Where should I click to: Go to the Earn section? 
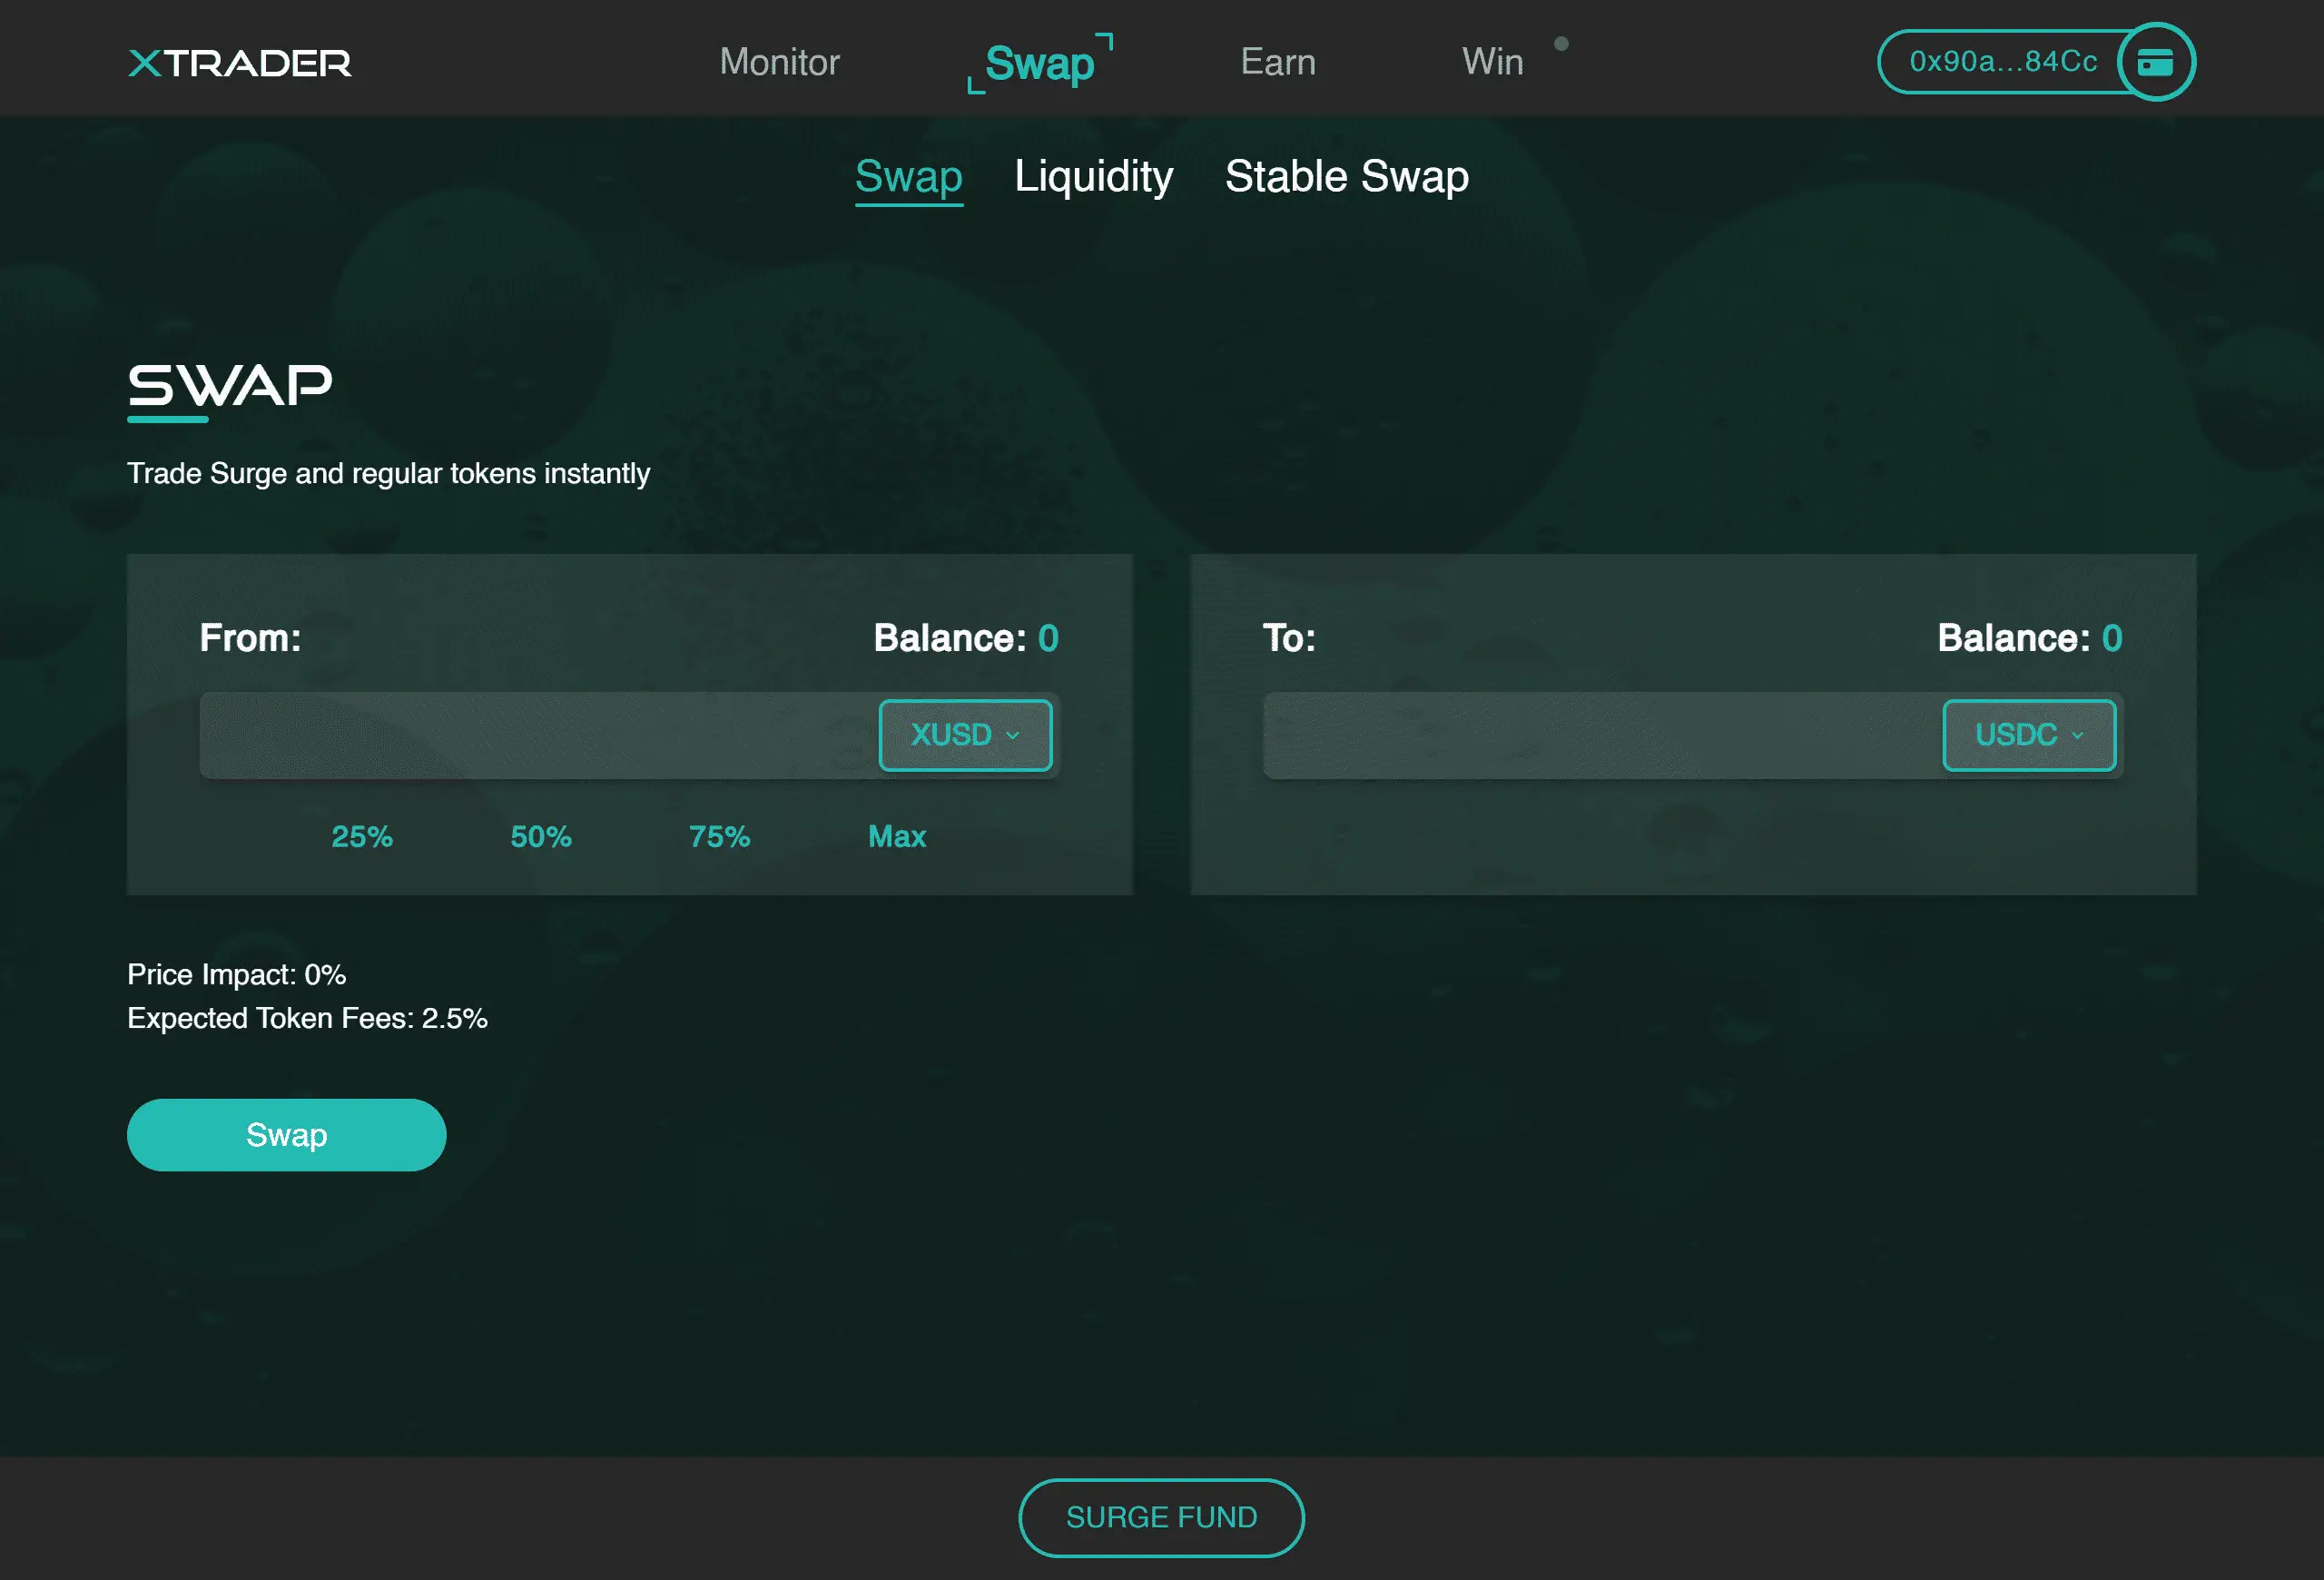pyautogui.click(x=1278, y=62)
